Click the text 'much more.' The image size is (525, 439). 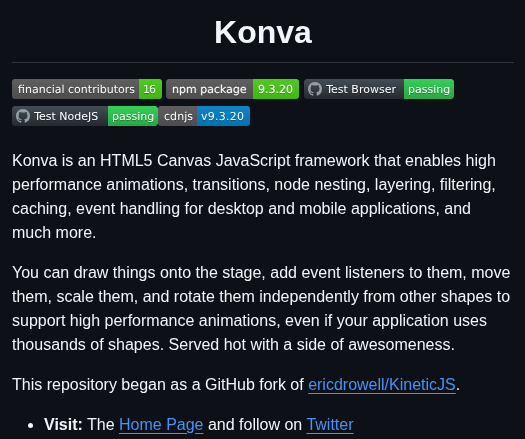[x=54, y=233]
